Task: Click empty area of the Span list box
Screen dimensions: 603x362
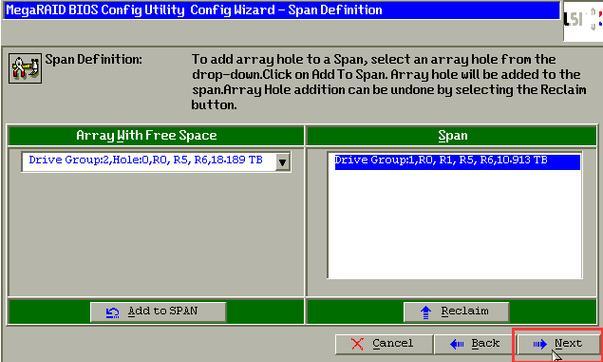Action: click(455, 223)
